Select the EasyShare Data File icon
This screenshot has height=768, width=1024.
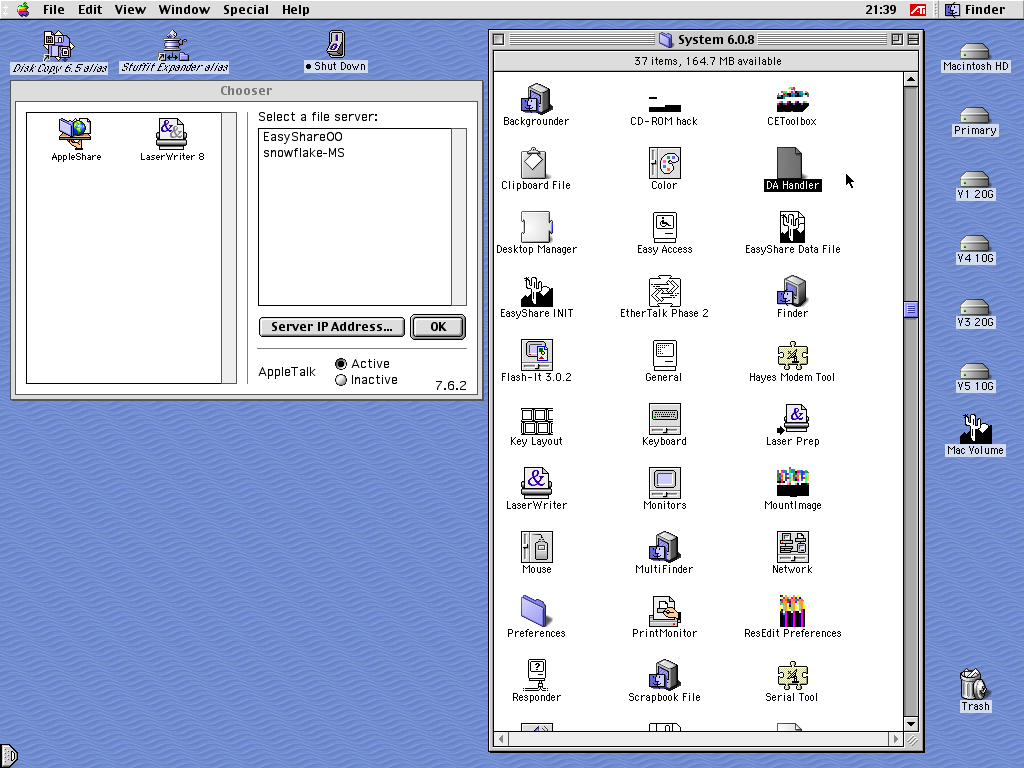(792, 227)
